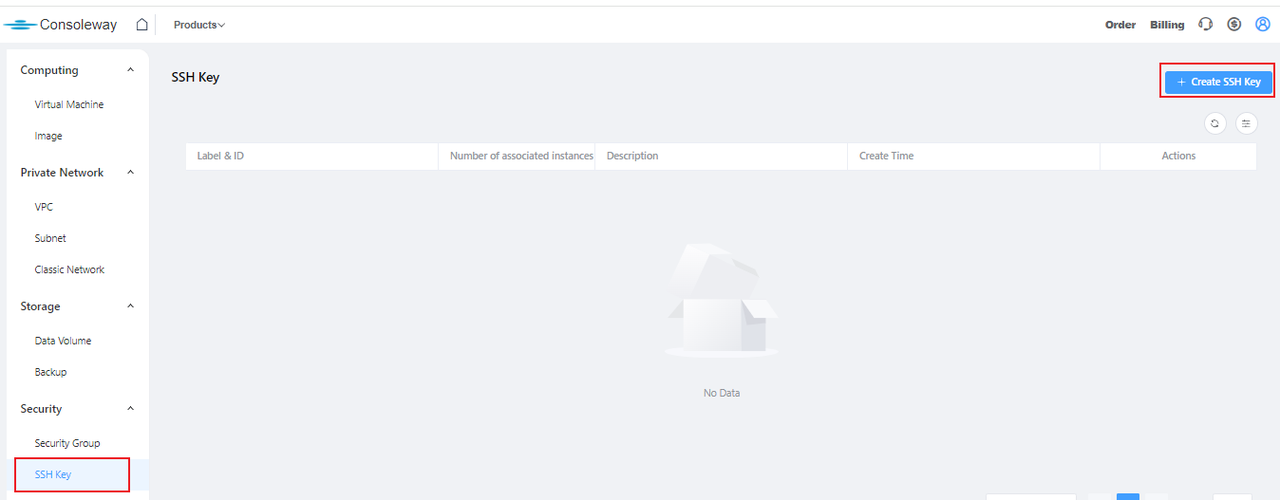The height and width of the screenshot is (500, 1280).
Task: Click the Consoleway logo
Action: (x=61, y=25)
